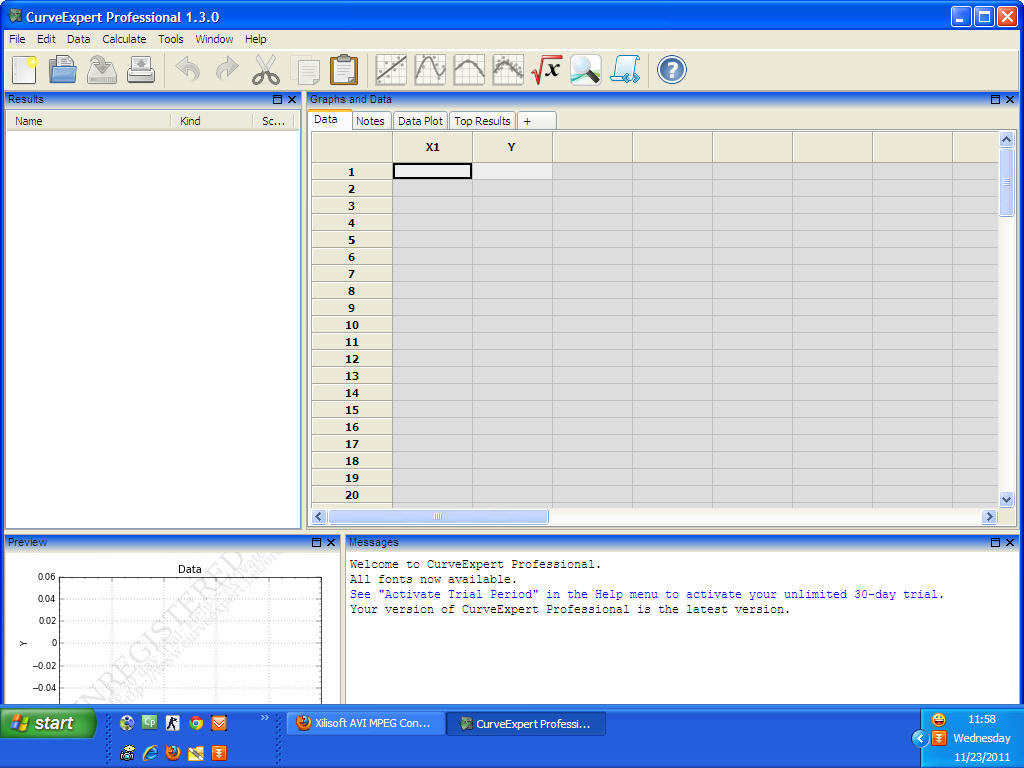Screen dimensions: 1024x768
Task: Sort Results by Name column
Action: coord(88,121)
